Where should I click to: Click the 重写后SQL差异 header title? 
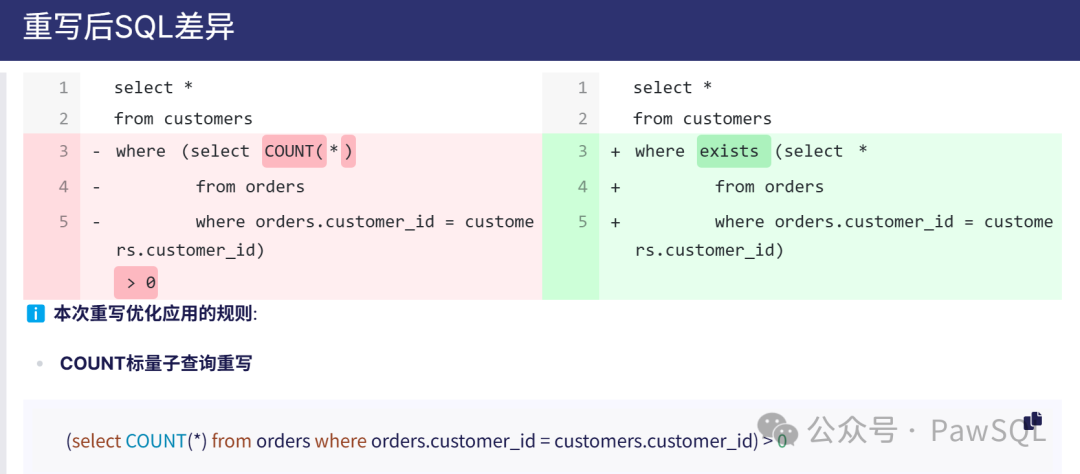129,27
